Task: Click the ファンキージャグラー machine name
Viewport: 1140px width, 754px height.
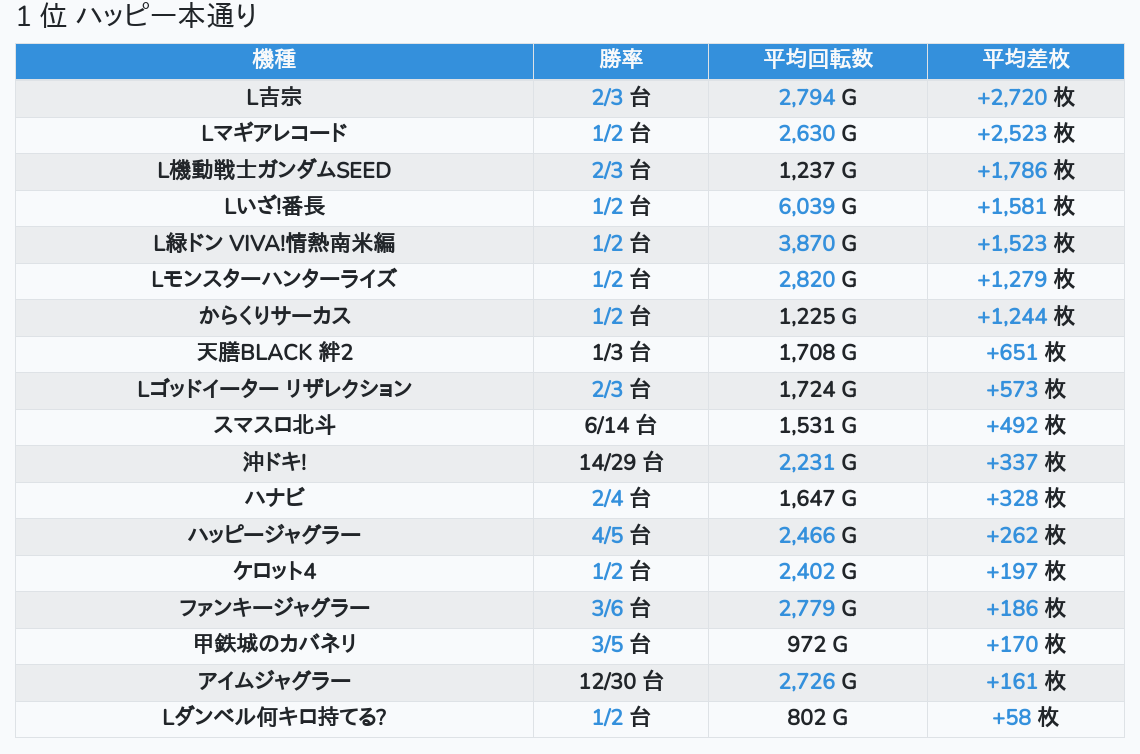Action: [274, 608]
